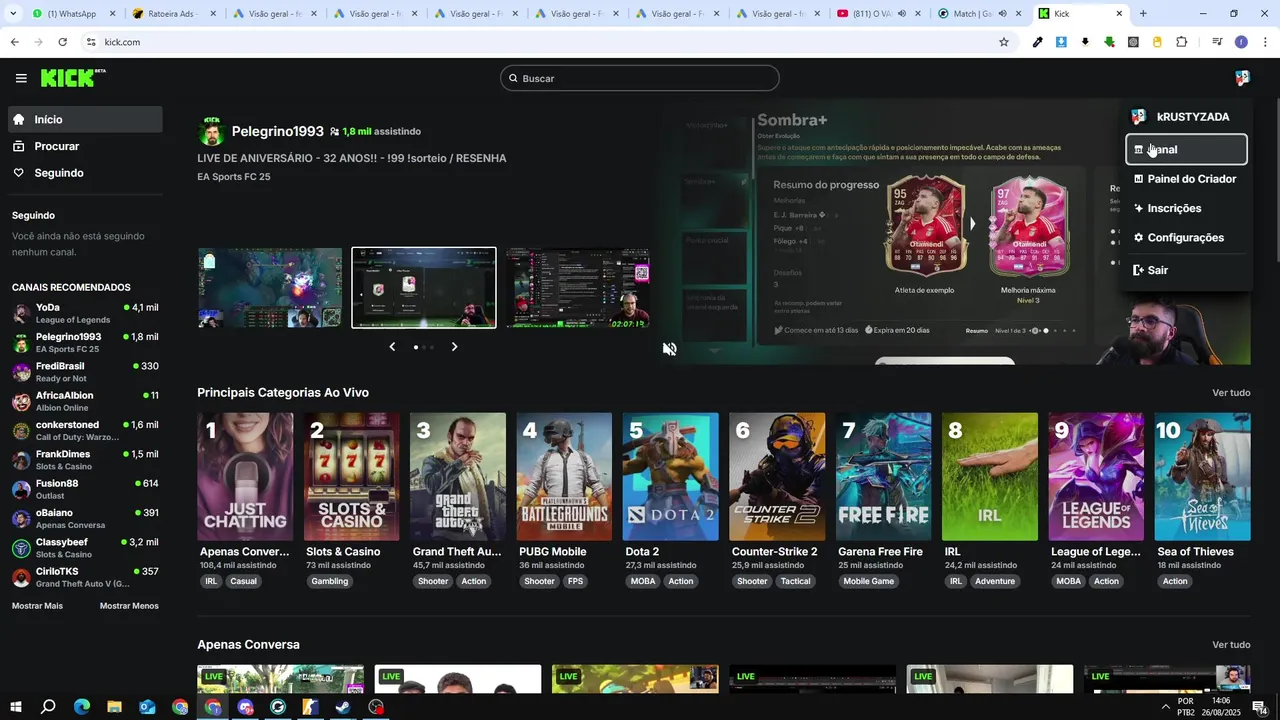Open Windows Start menu
Image resolution: width=1280 pixels, height=720 pixels.
pos(15,707)
